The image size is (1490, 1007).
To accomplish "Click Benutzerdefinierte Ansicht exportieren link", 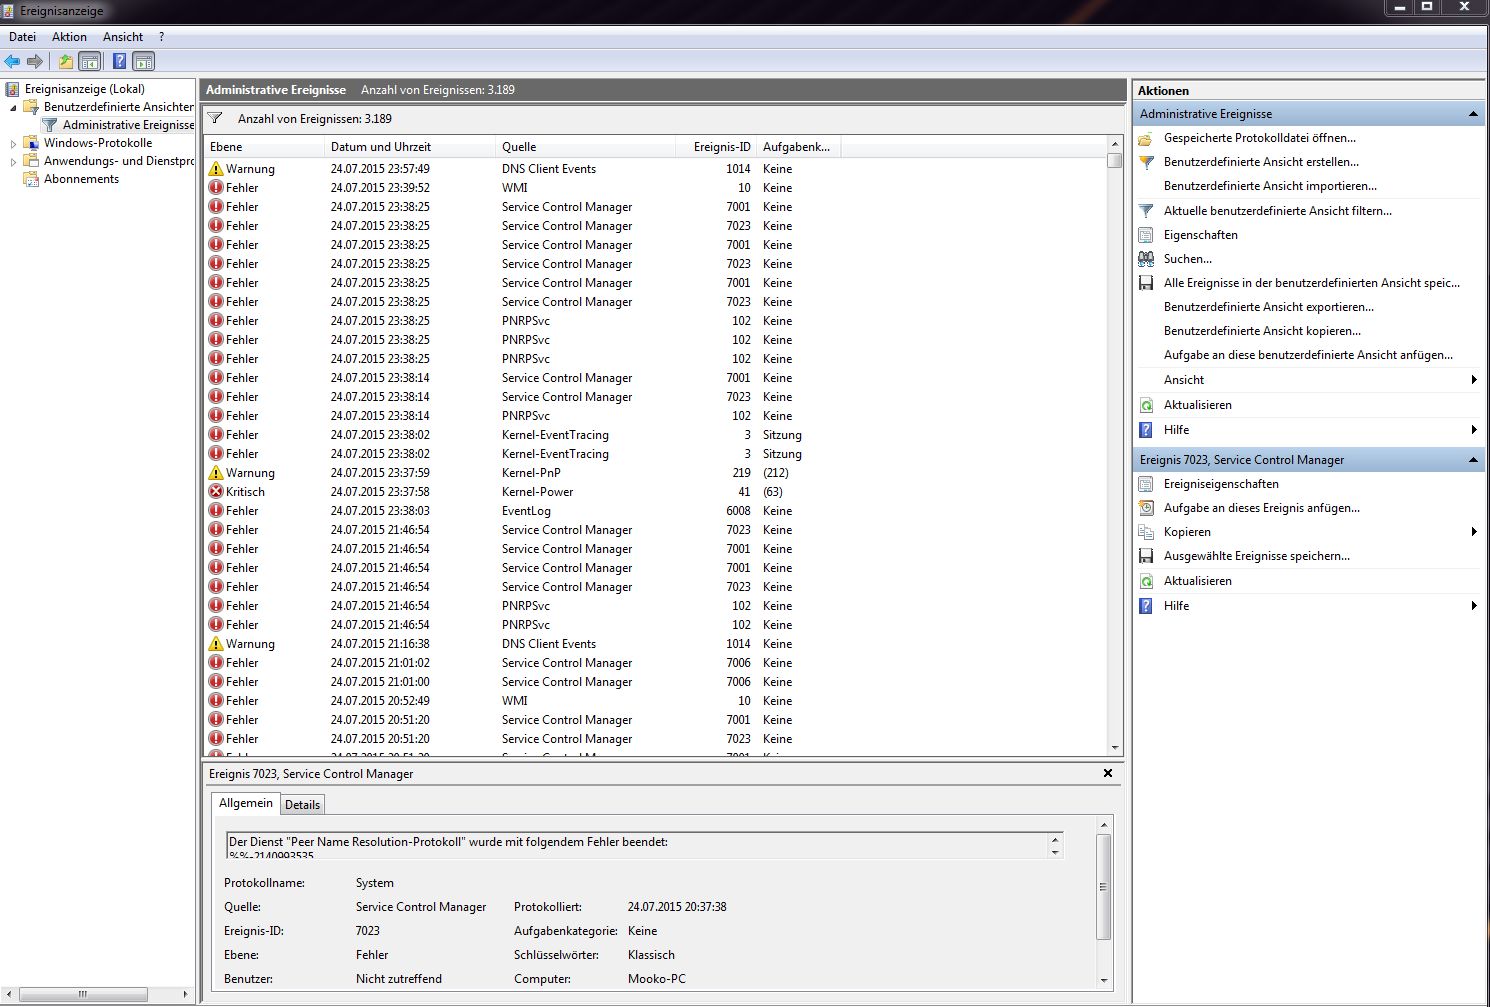I will 1268,307.
